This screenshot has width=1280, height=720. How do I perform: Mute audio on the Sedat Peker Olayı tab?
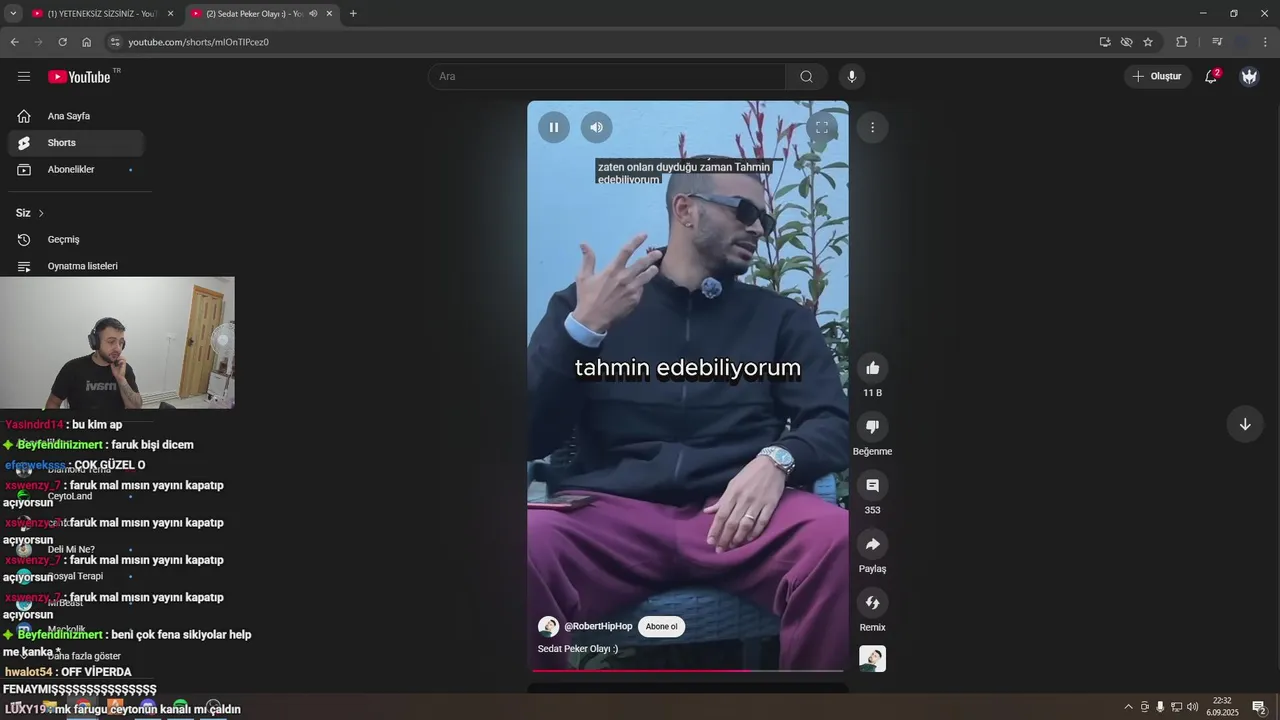point(313,13)
